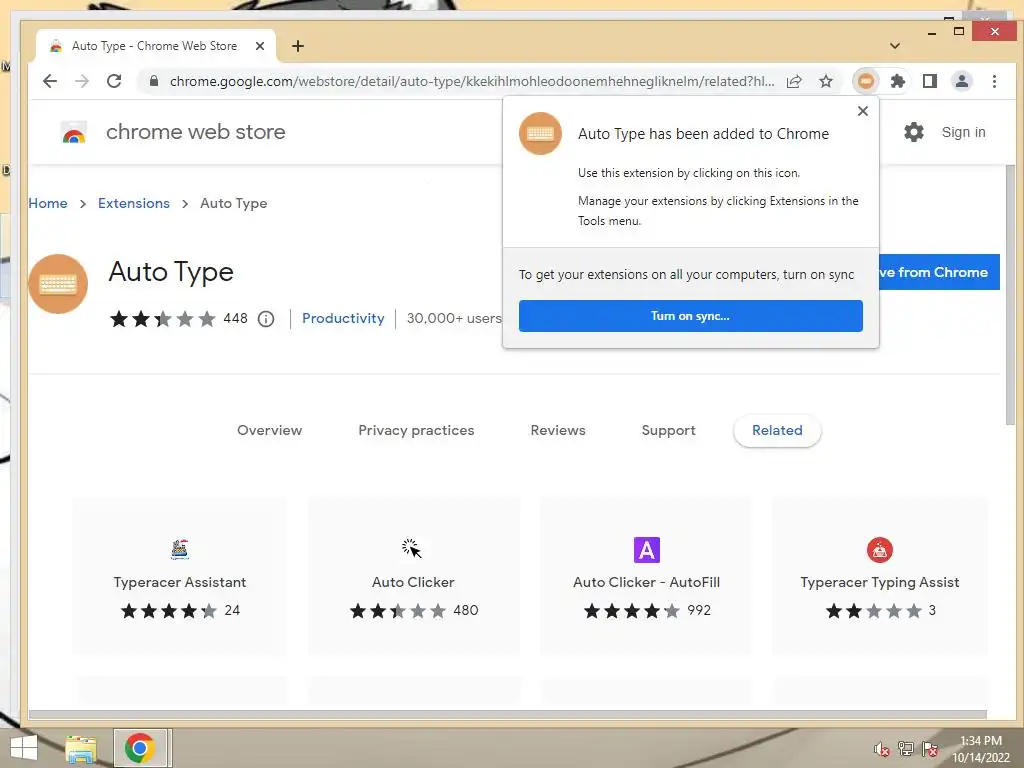Close the extension added popup

coord(863,111)
